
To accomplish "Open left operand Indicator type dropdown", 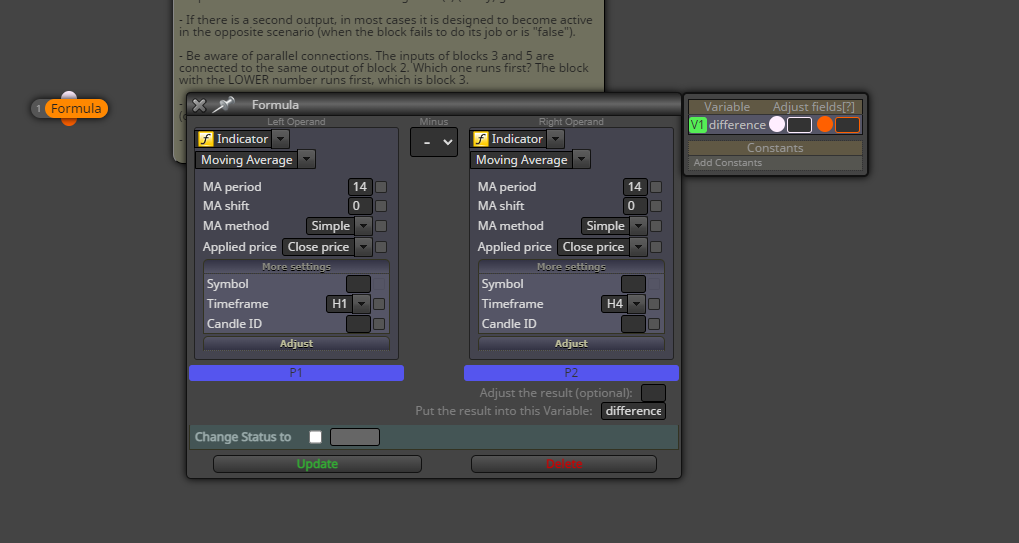I will [x=280, y=139].
